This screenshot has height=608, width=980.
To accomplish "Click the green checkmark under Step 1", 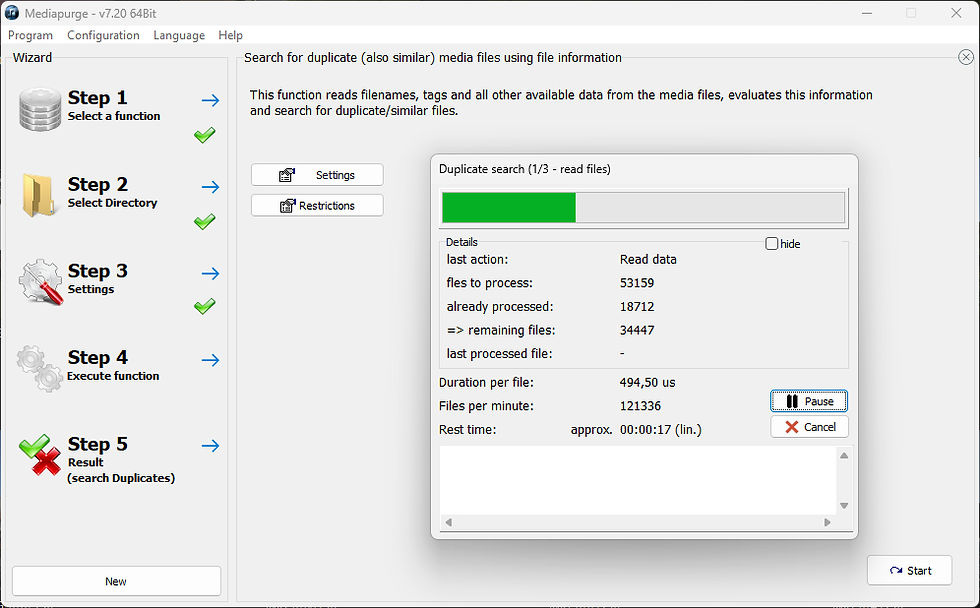I will (204, 134).
